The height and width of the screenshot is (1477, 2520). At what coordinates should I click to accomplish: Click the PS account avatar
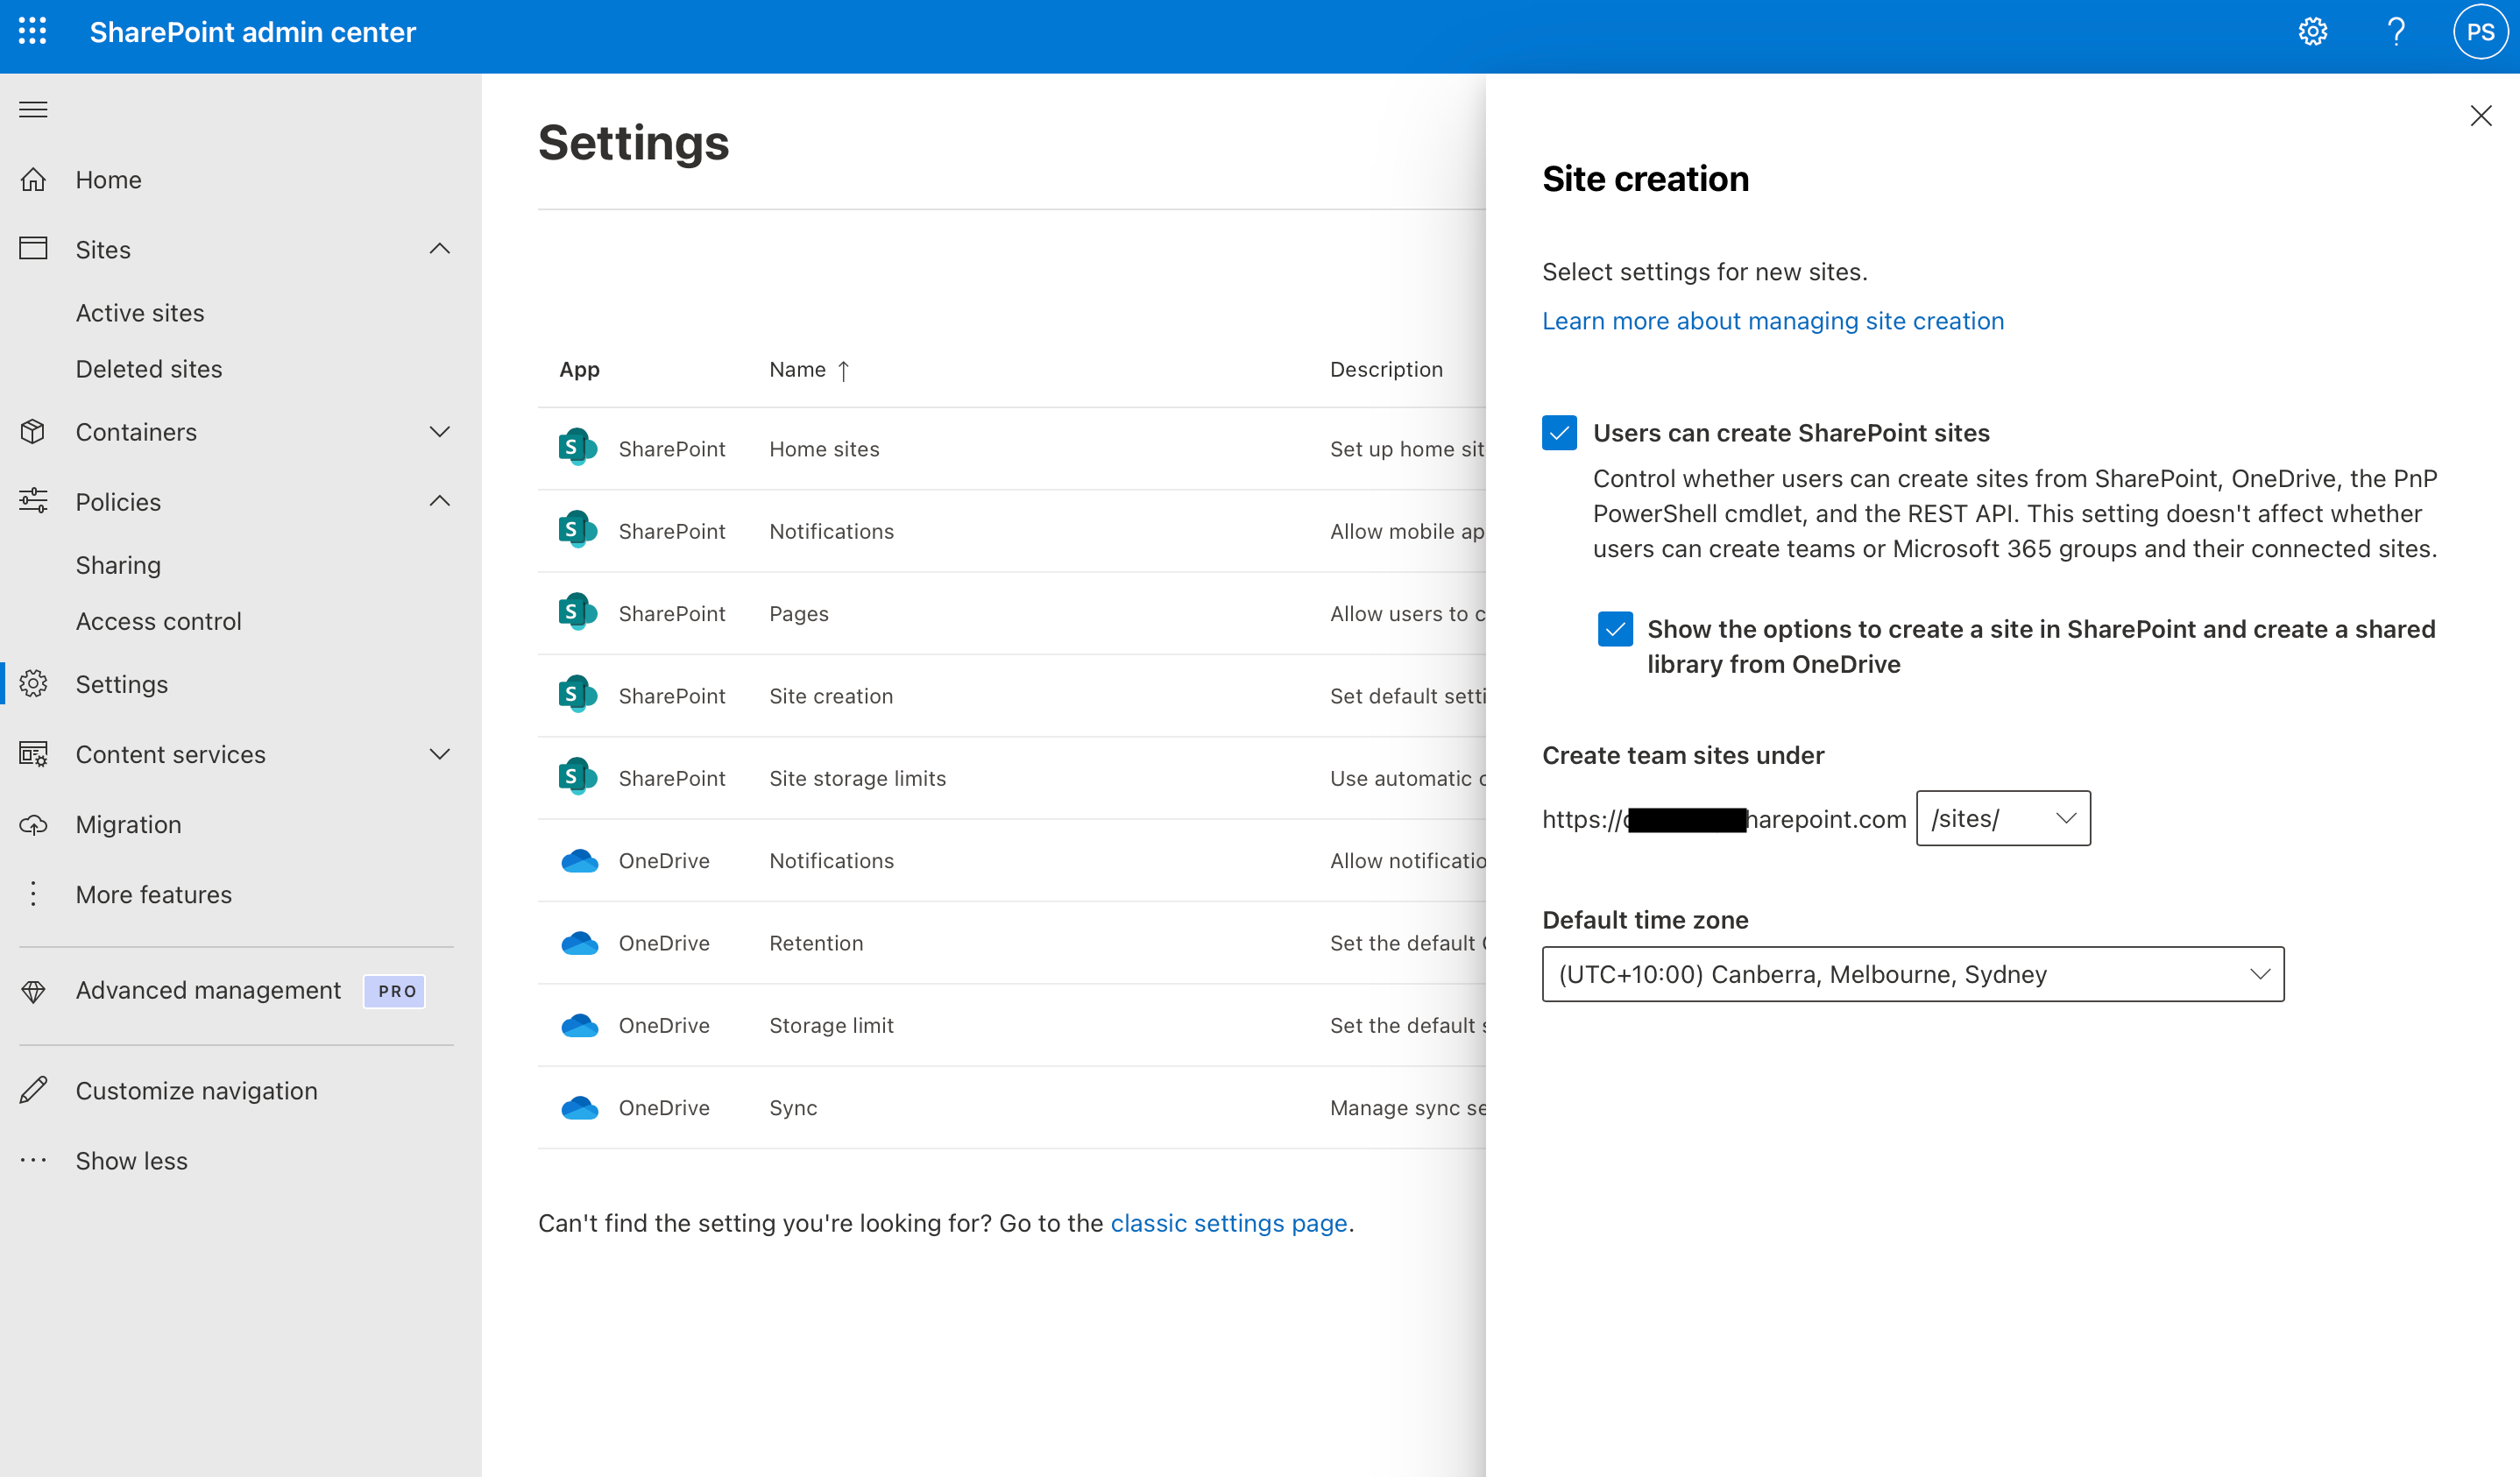tap(2481, 31)
